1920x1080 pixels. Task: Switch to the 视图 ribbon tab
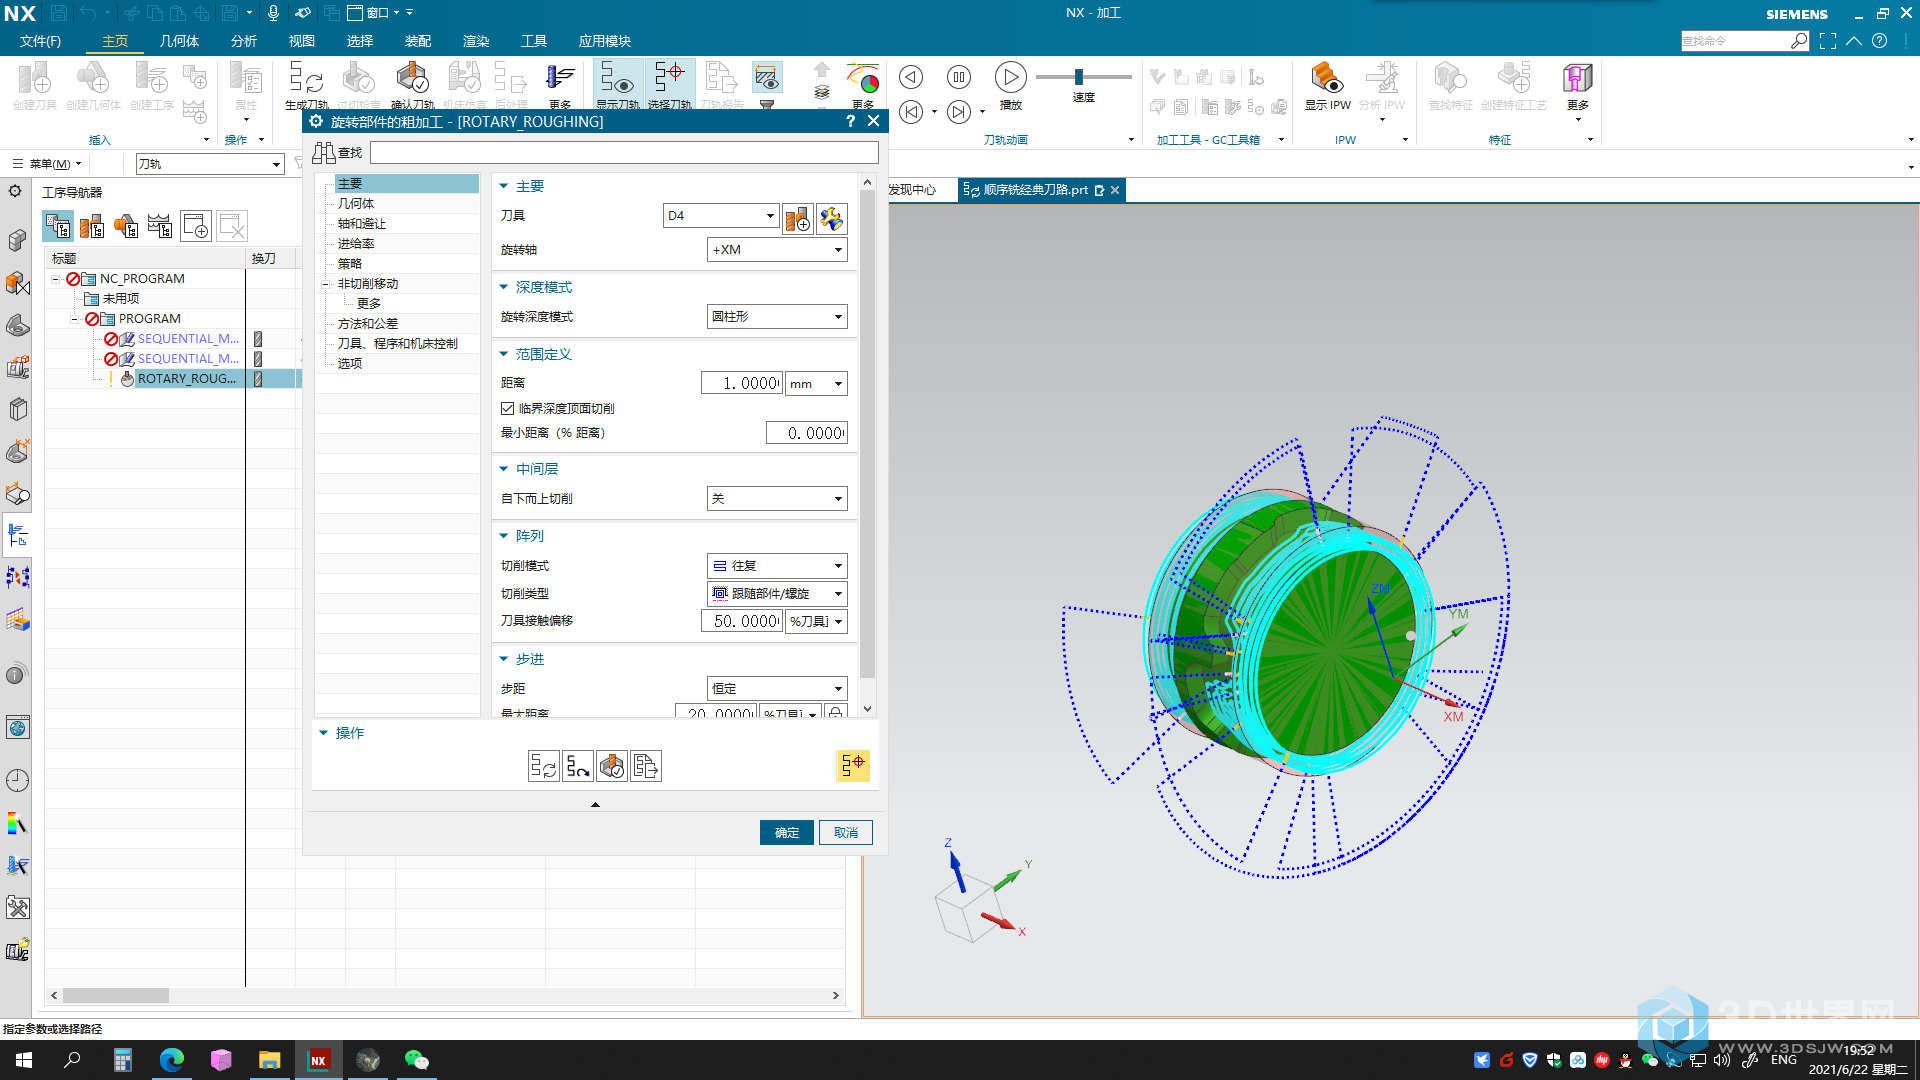pos(301,41)
